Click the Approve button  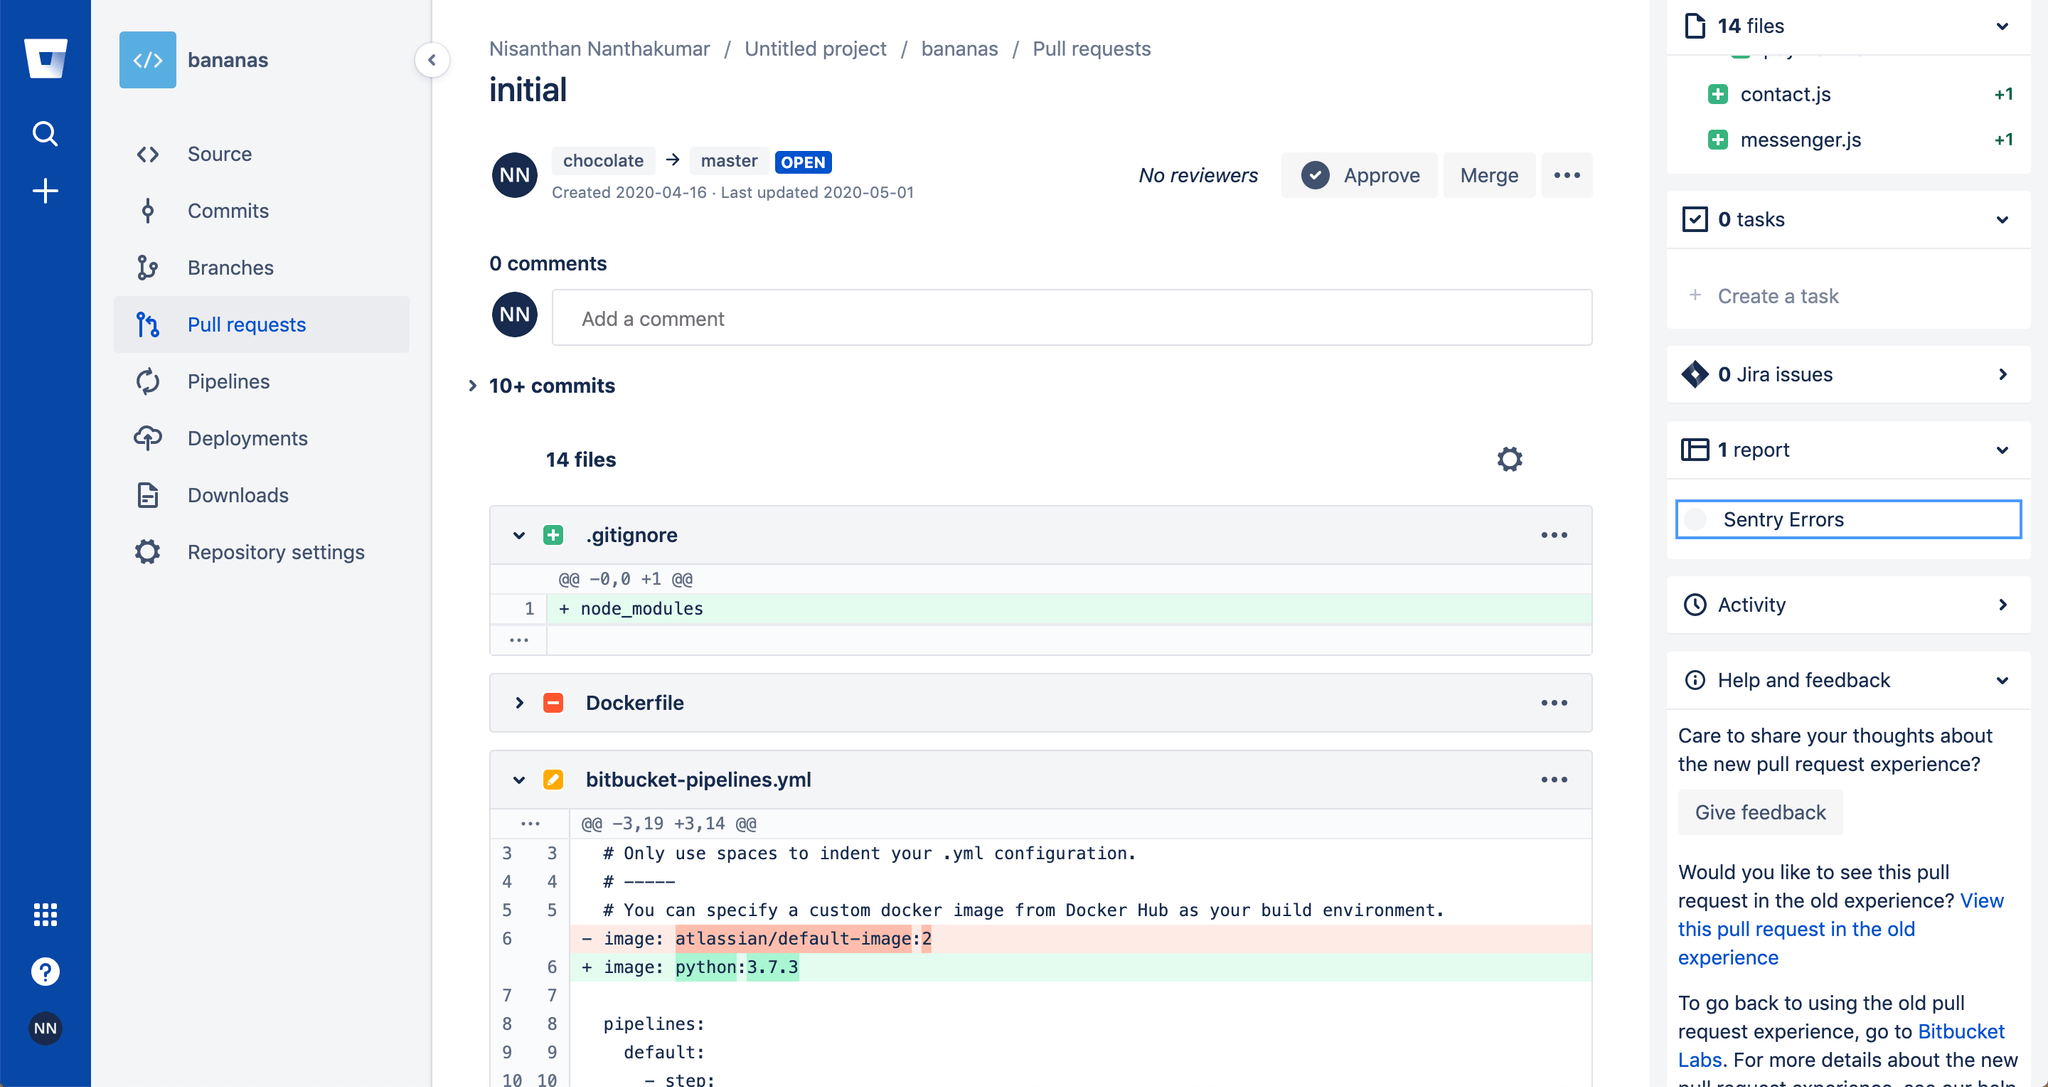1360,174
